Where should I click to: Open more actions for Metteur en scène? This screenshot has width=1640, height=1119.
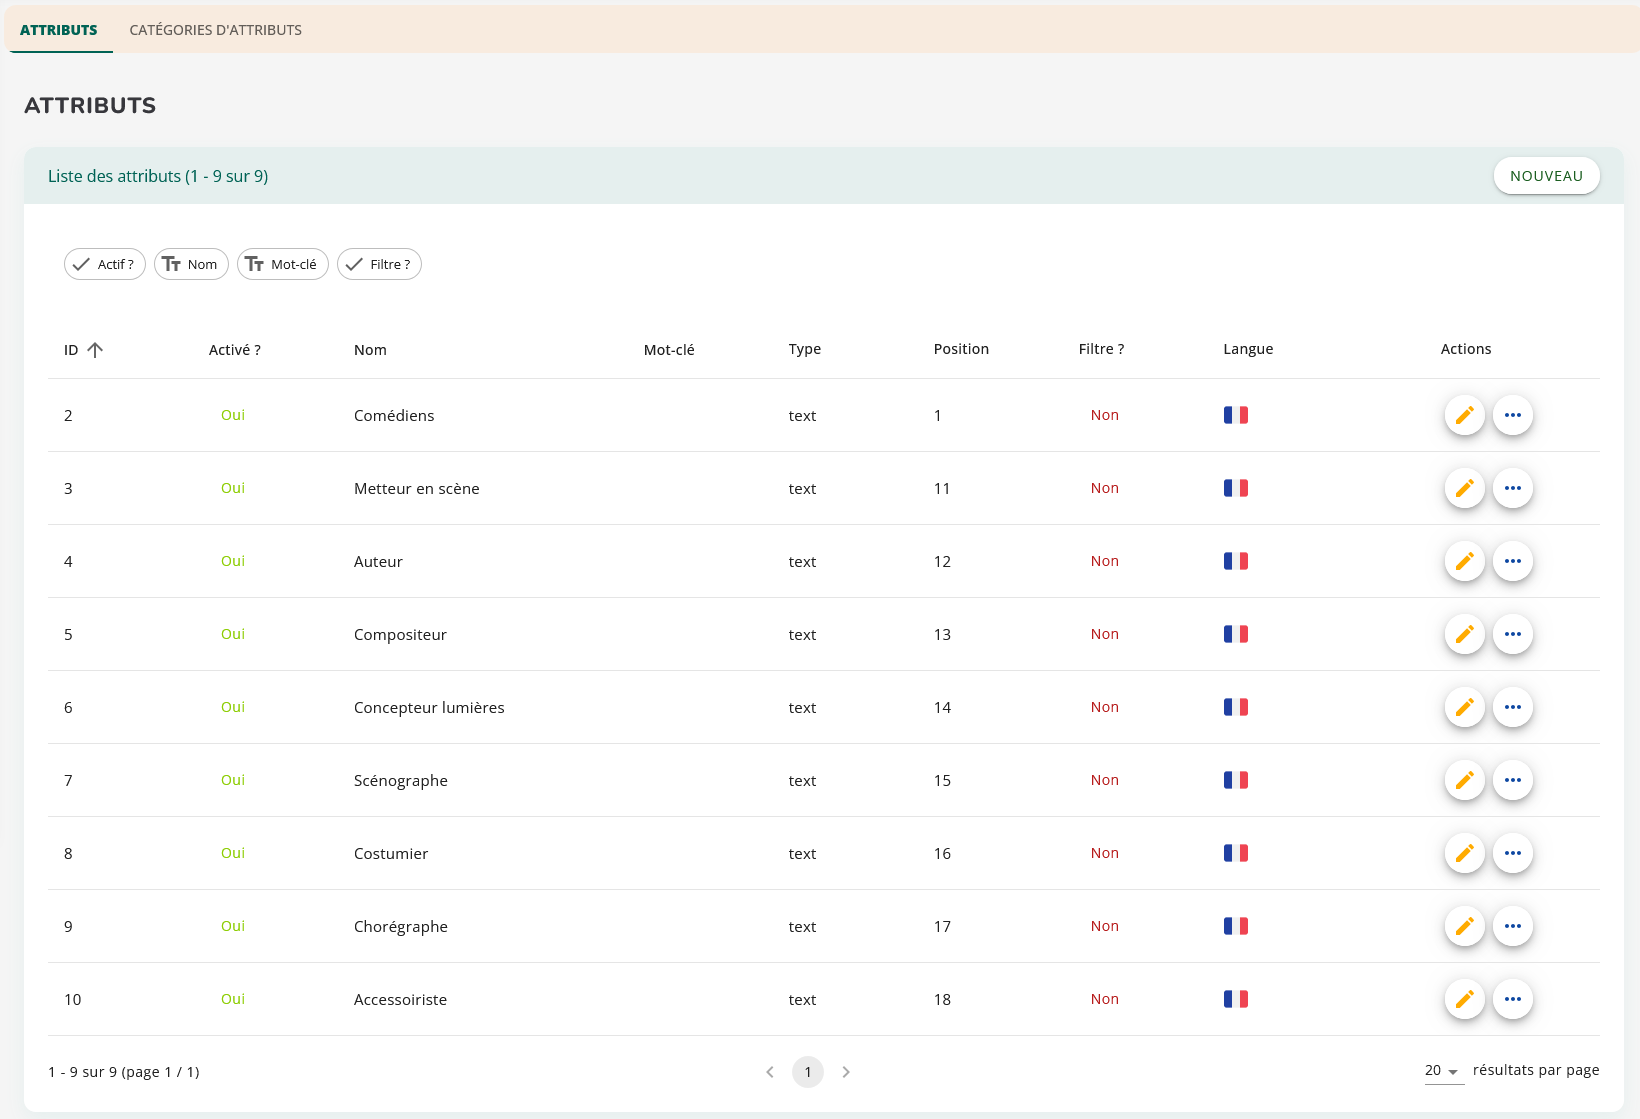(1512, 488)
